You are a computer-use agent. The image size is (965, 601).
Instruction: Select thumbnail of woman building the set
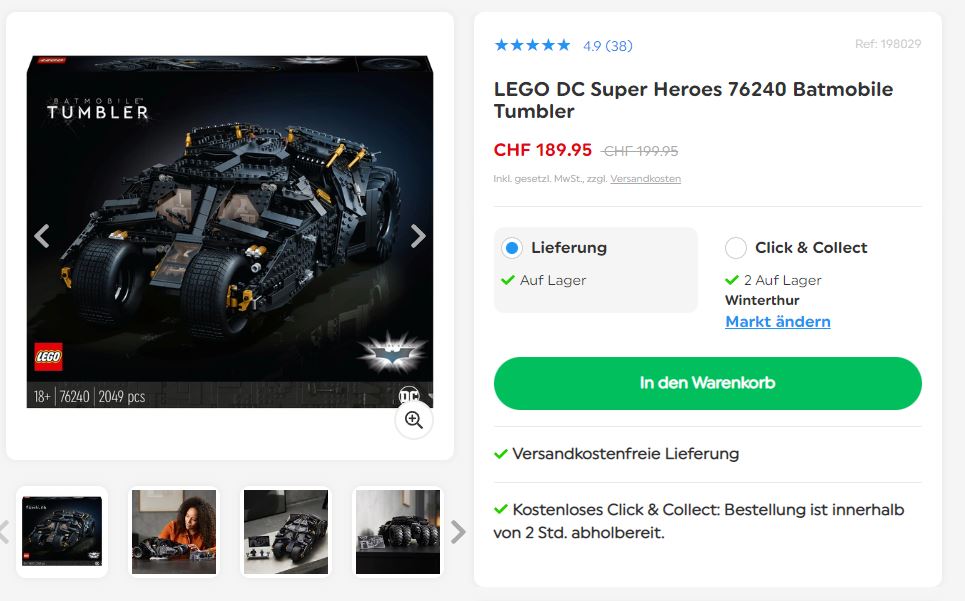point(174,532)
